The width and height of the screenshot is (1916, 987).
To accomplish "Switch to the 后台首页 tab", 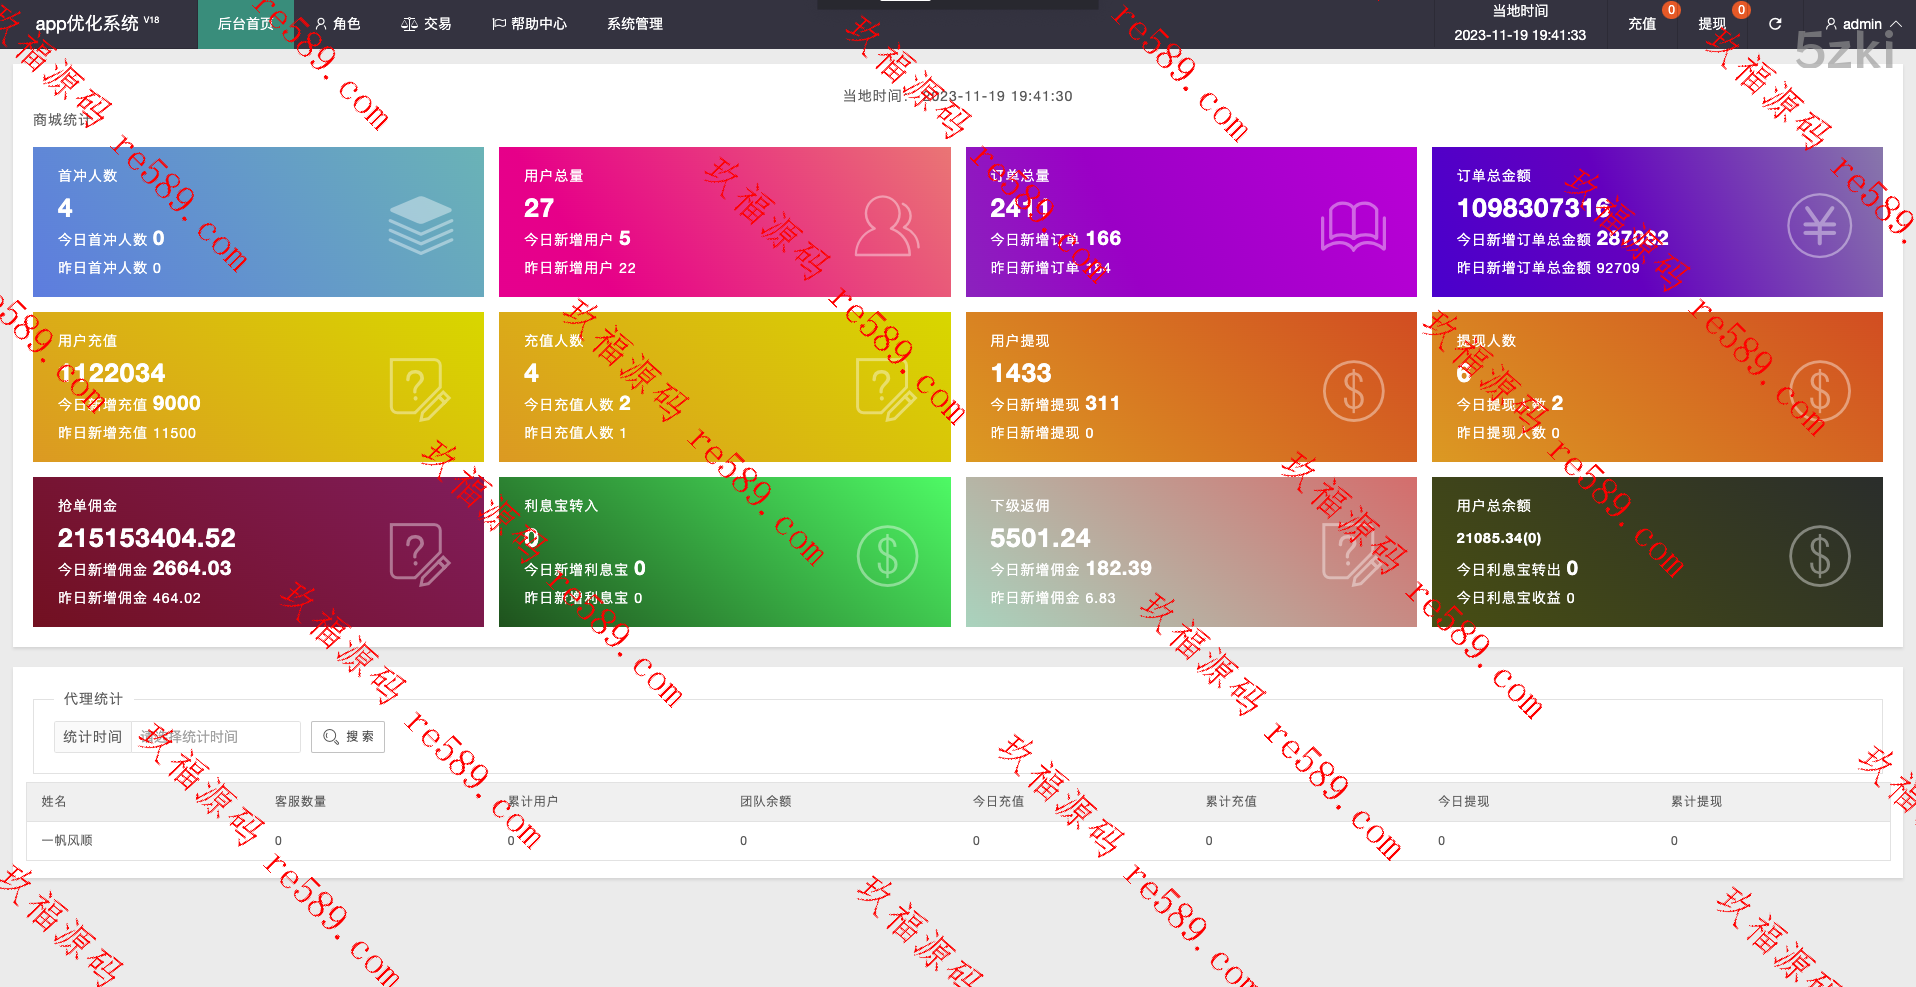I will click(246, 24).
